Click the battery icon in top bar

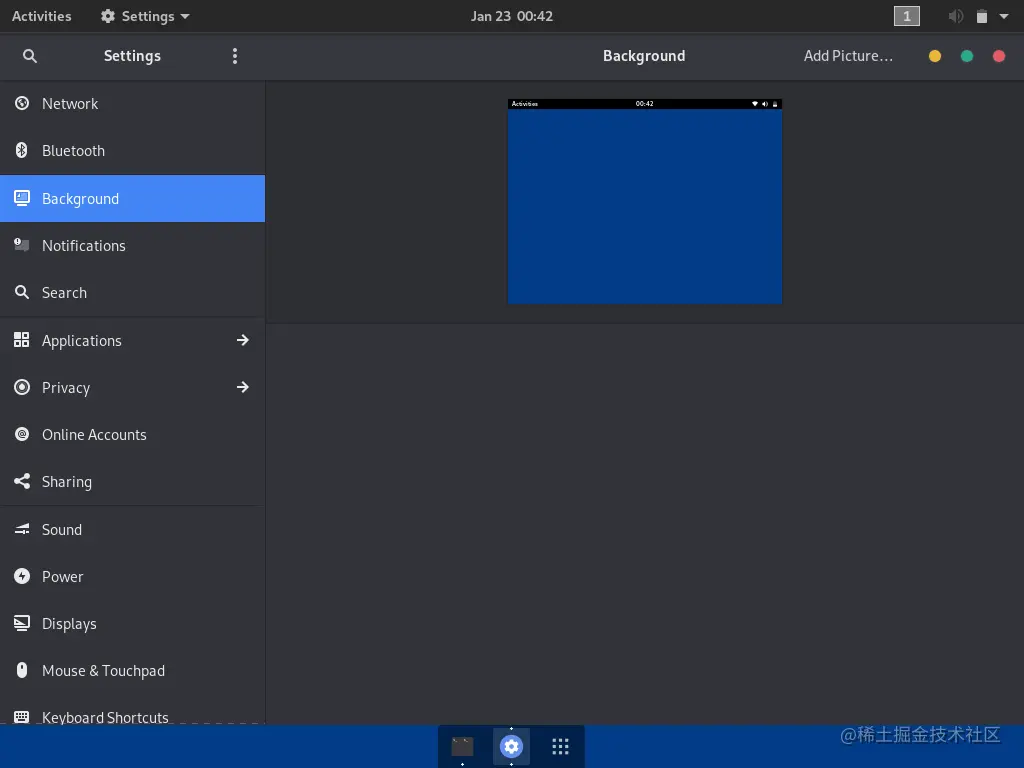[x=982, y=16]
